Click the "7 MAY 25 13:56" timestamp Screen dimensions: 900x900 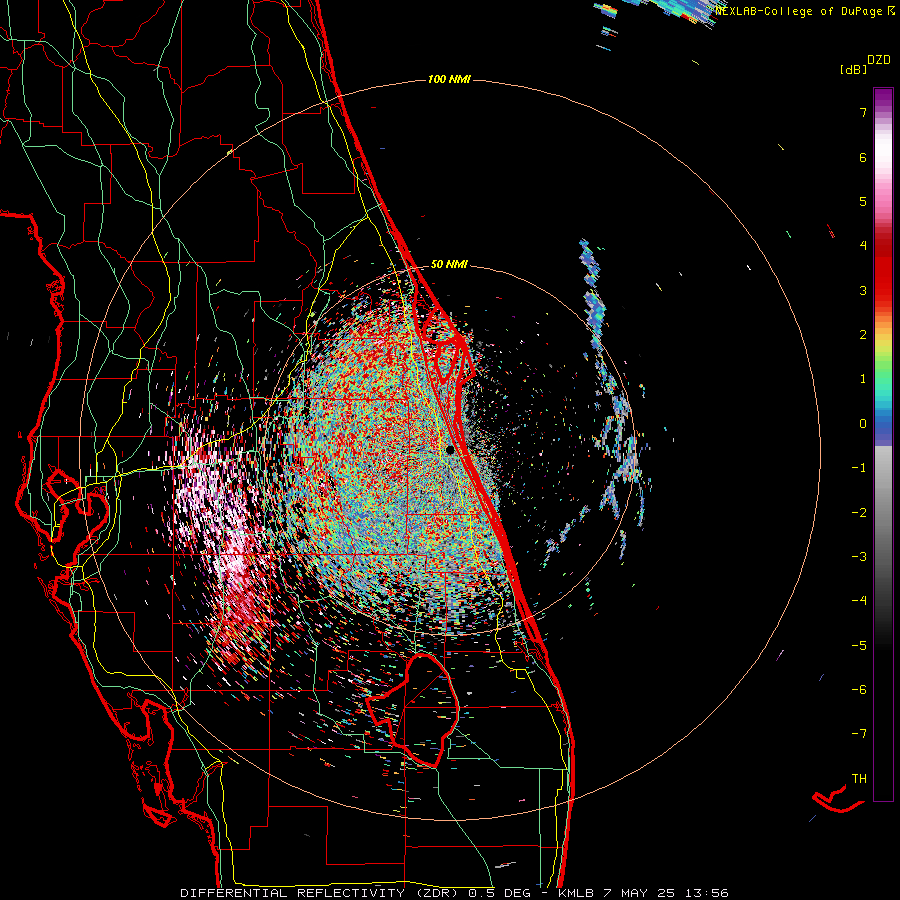pos(666,893)
